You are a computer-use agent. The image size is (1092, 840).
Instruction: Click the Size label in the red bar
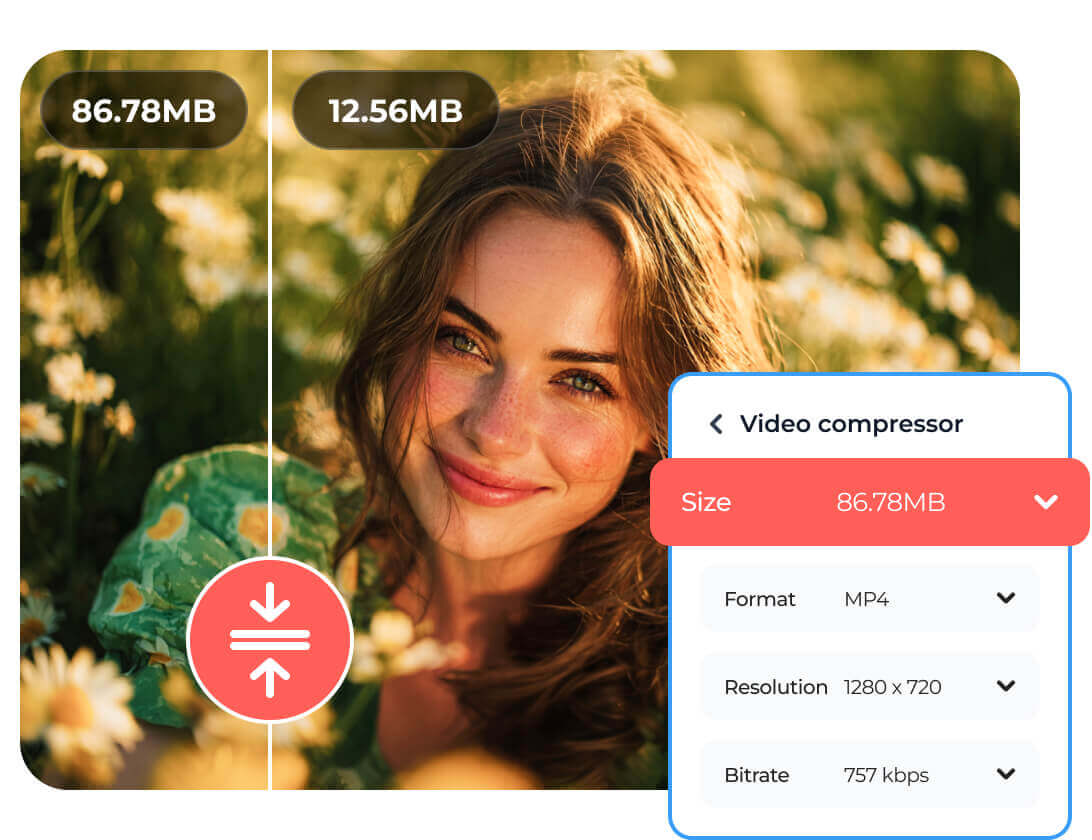pyautogui.click(x=706, y=502)
